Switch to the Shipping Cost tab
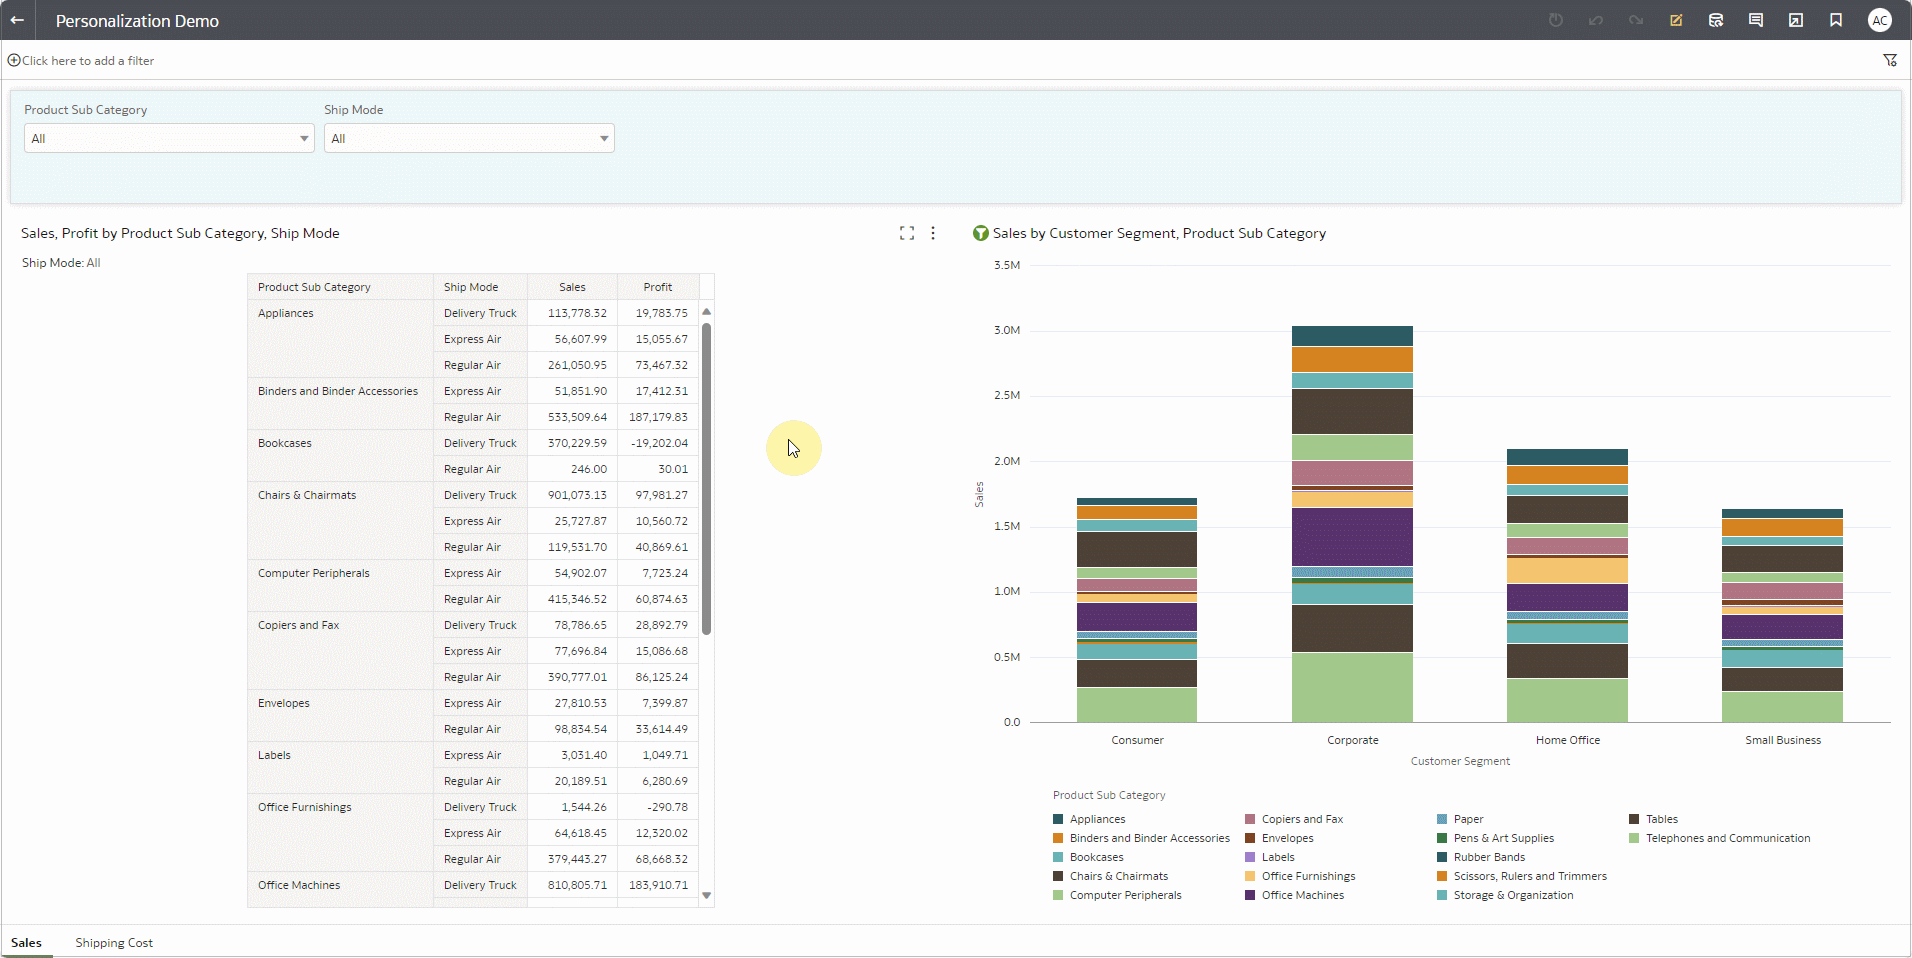The width and height of the screenshot is (1912, 958). [114, 943]
